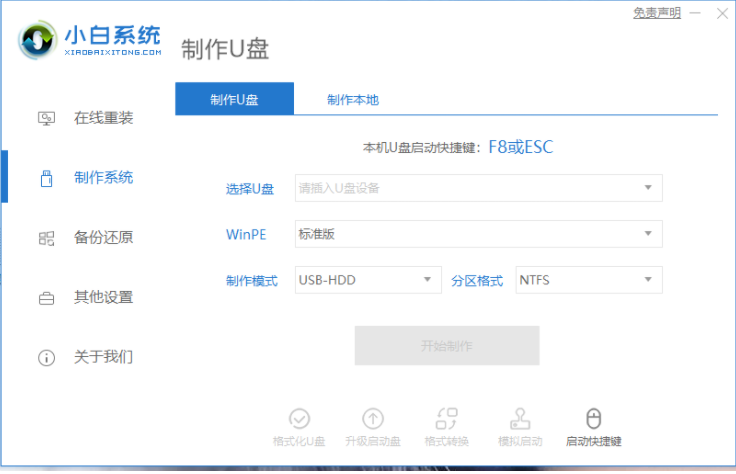Click the 格式转换 label

pyautogui.click(x=446, y=442)
